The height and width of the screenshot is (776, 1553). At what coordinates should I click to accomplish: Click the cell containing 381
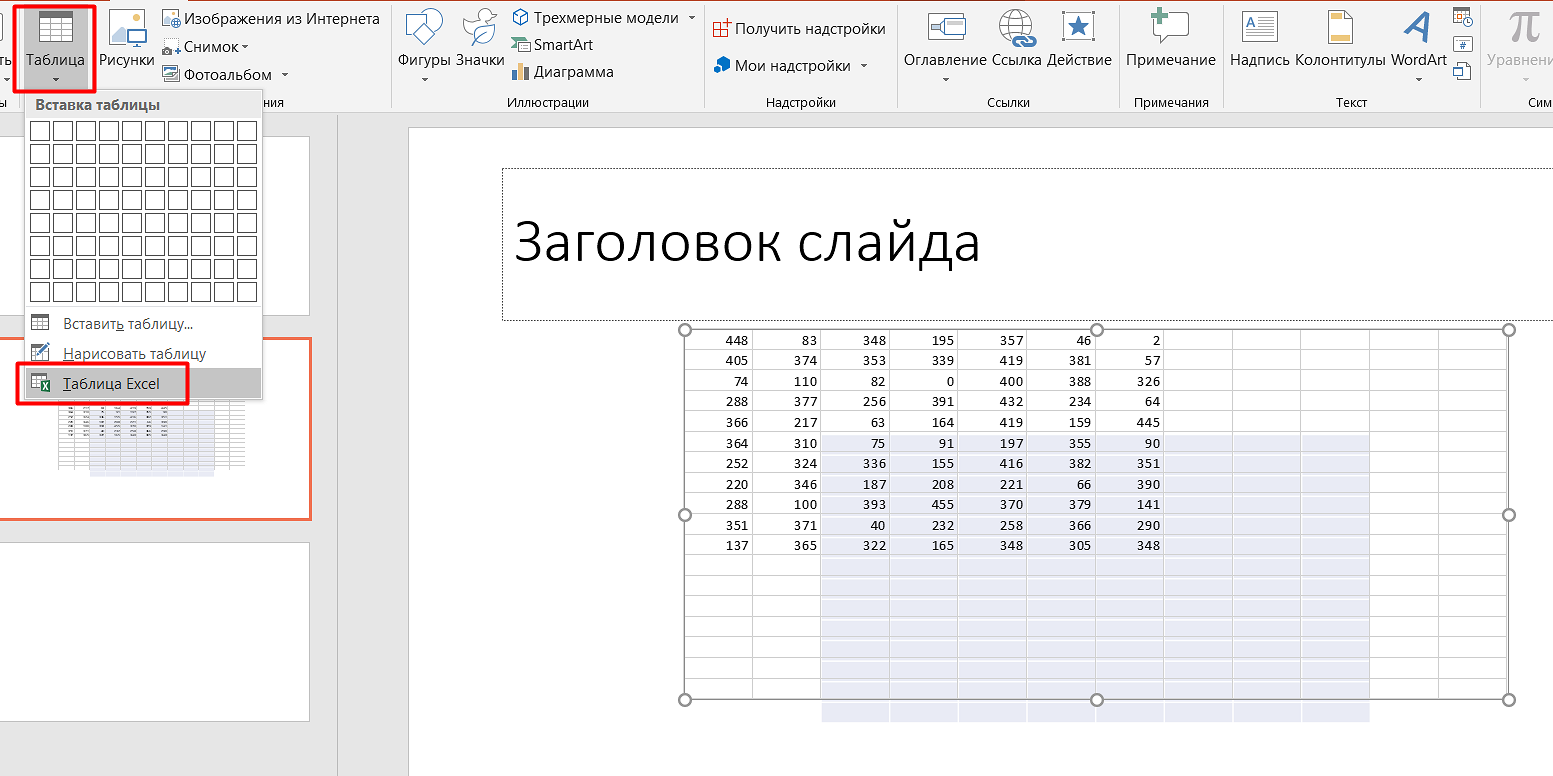(x=1061, y=361)
